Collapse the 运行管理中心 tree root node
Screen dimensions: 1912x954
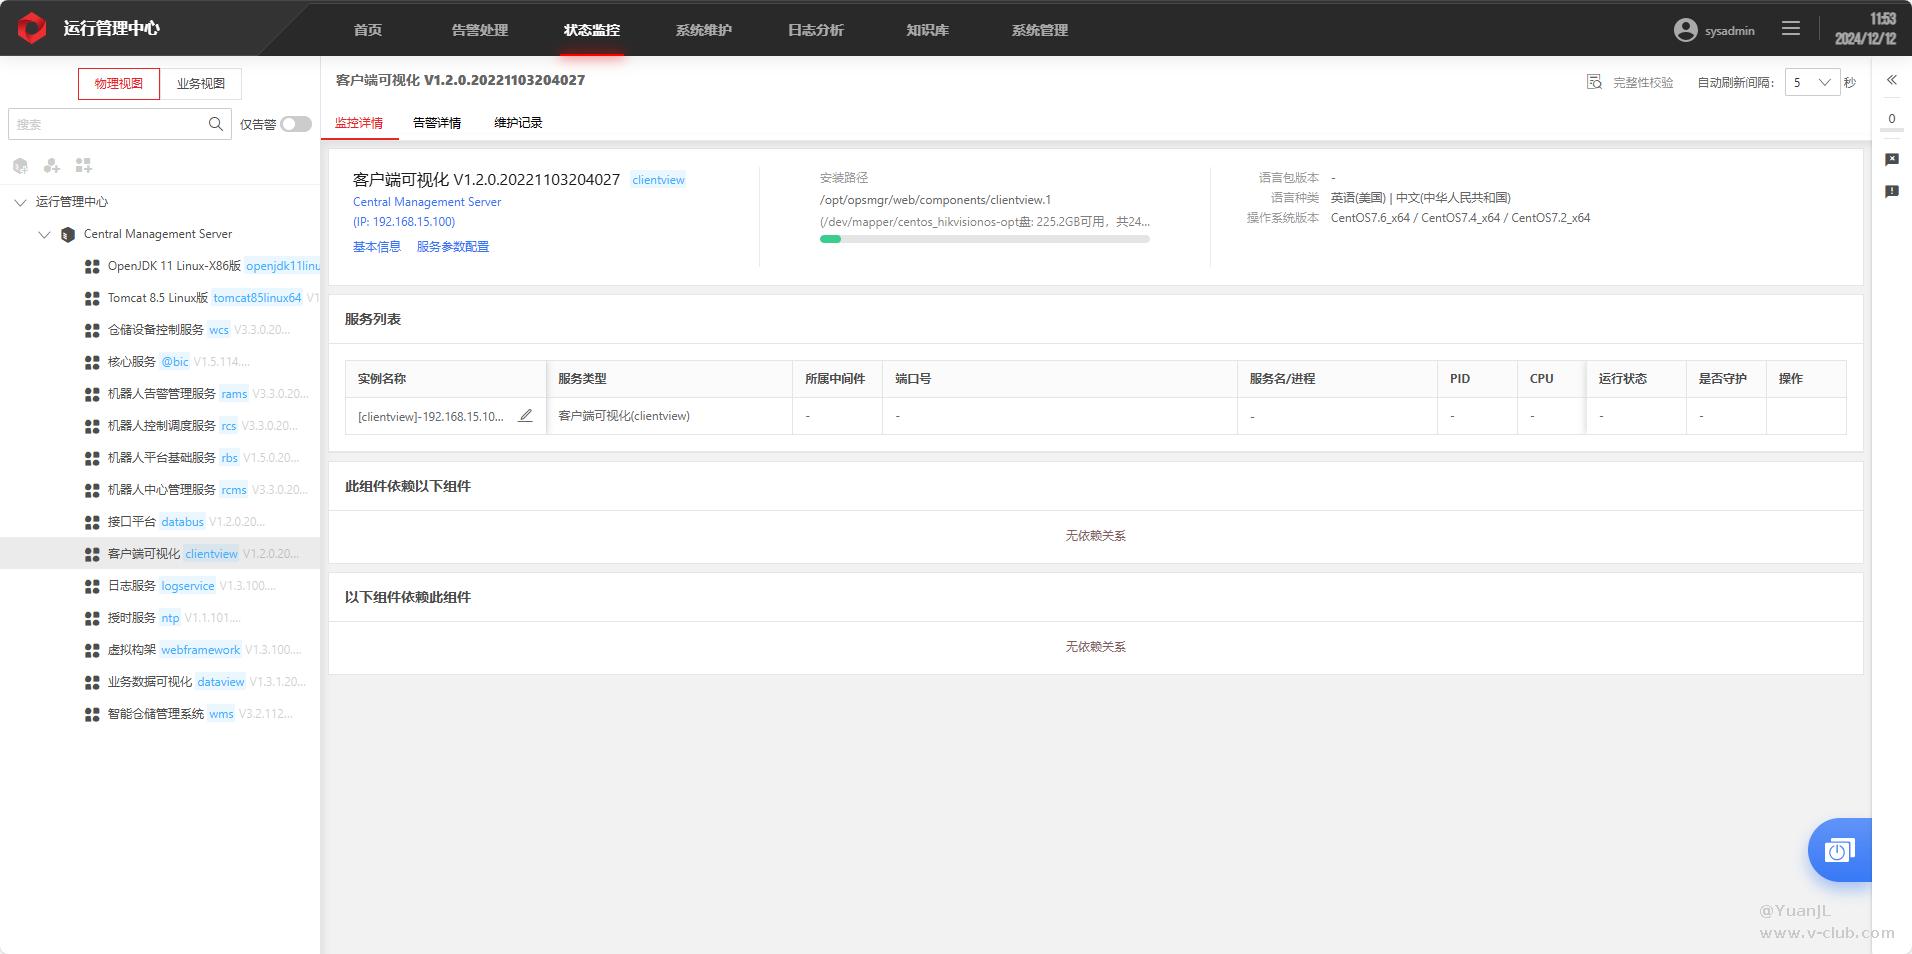[x=20, y=202]
